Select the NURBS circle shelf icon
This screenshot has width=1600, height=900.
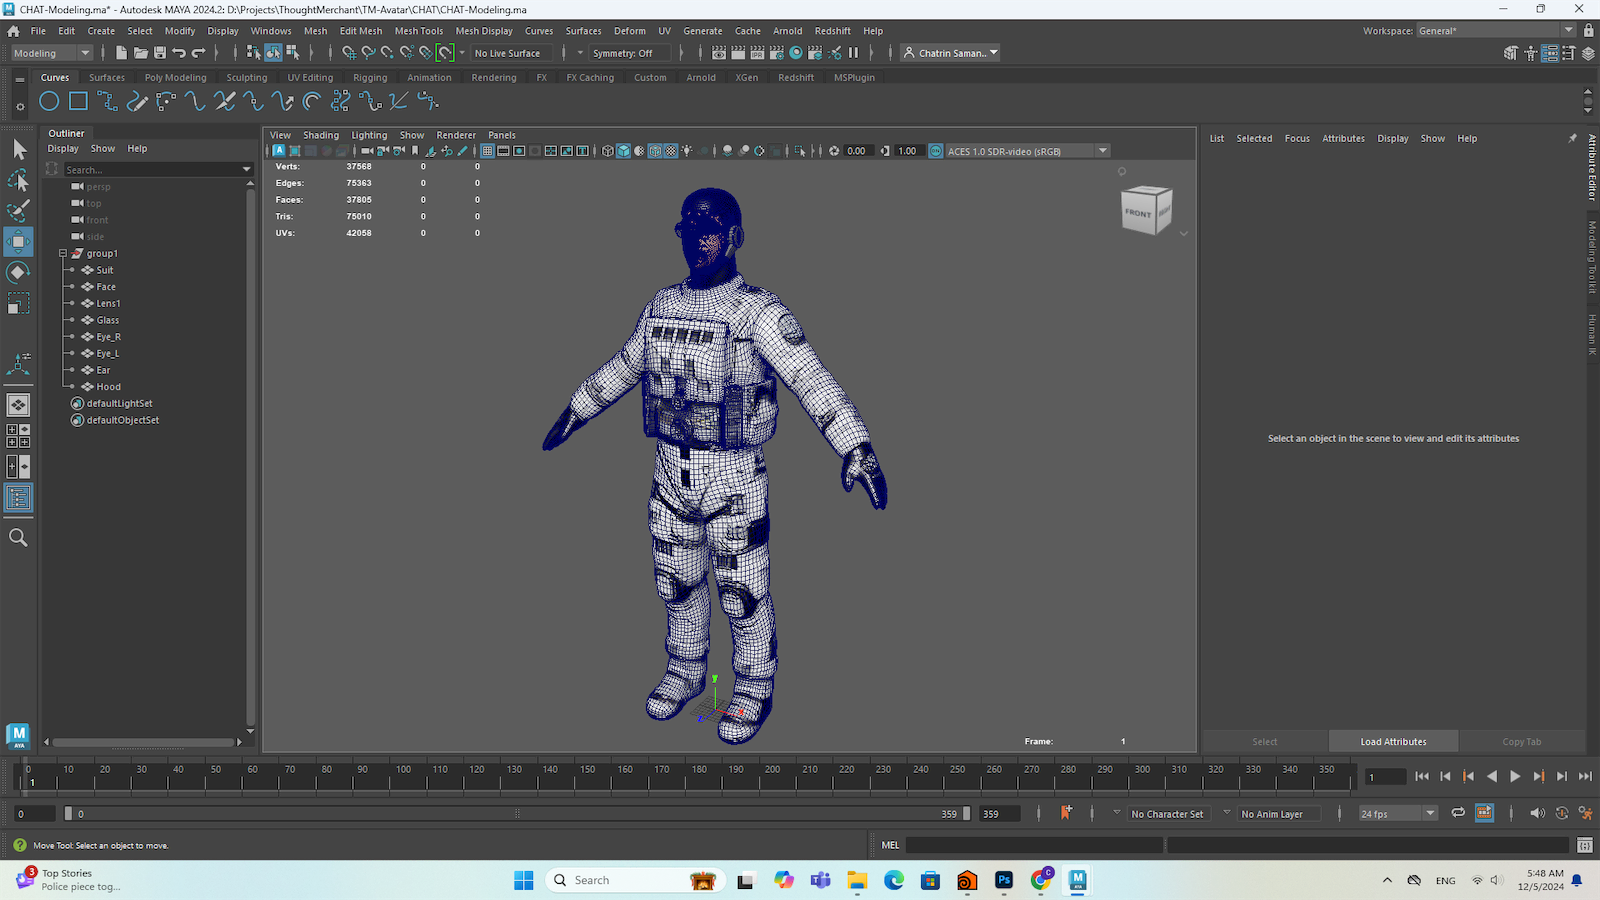coord(49,101)
